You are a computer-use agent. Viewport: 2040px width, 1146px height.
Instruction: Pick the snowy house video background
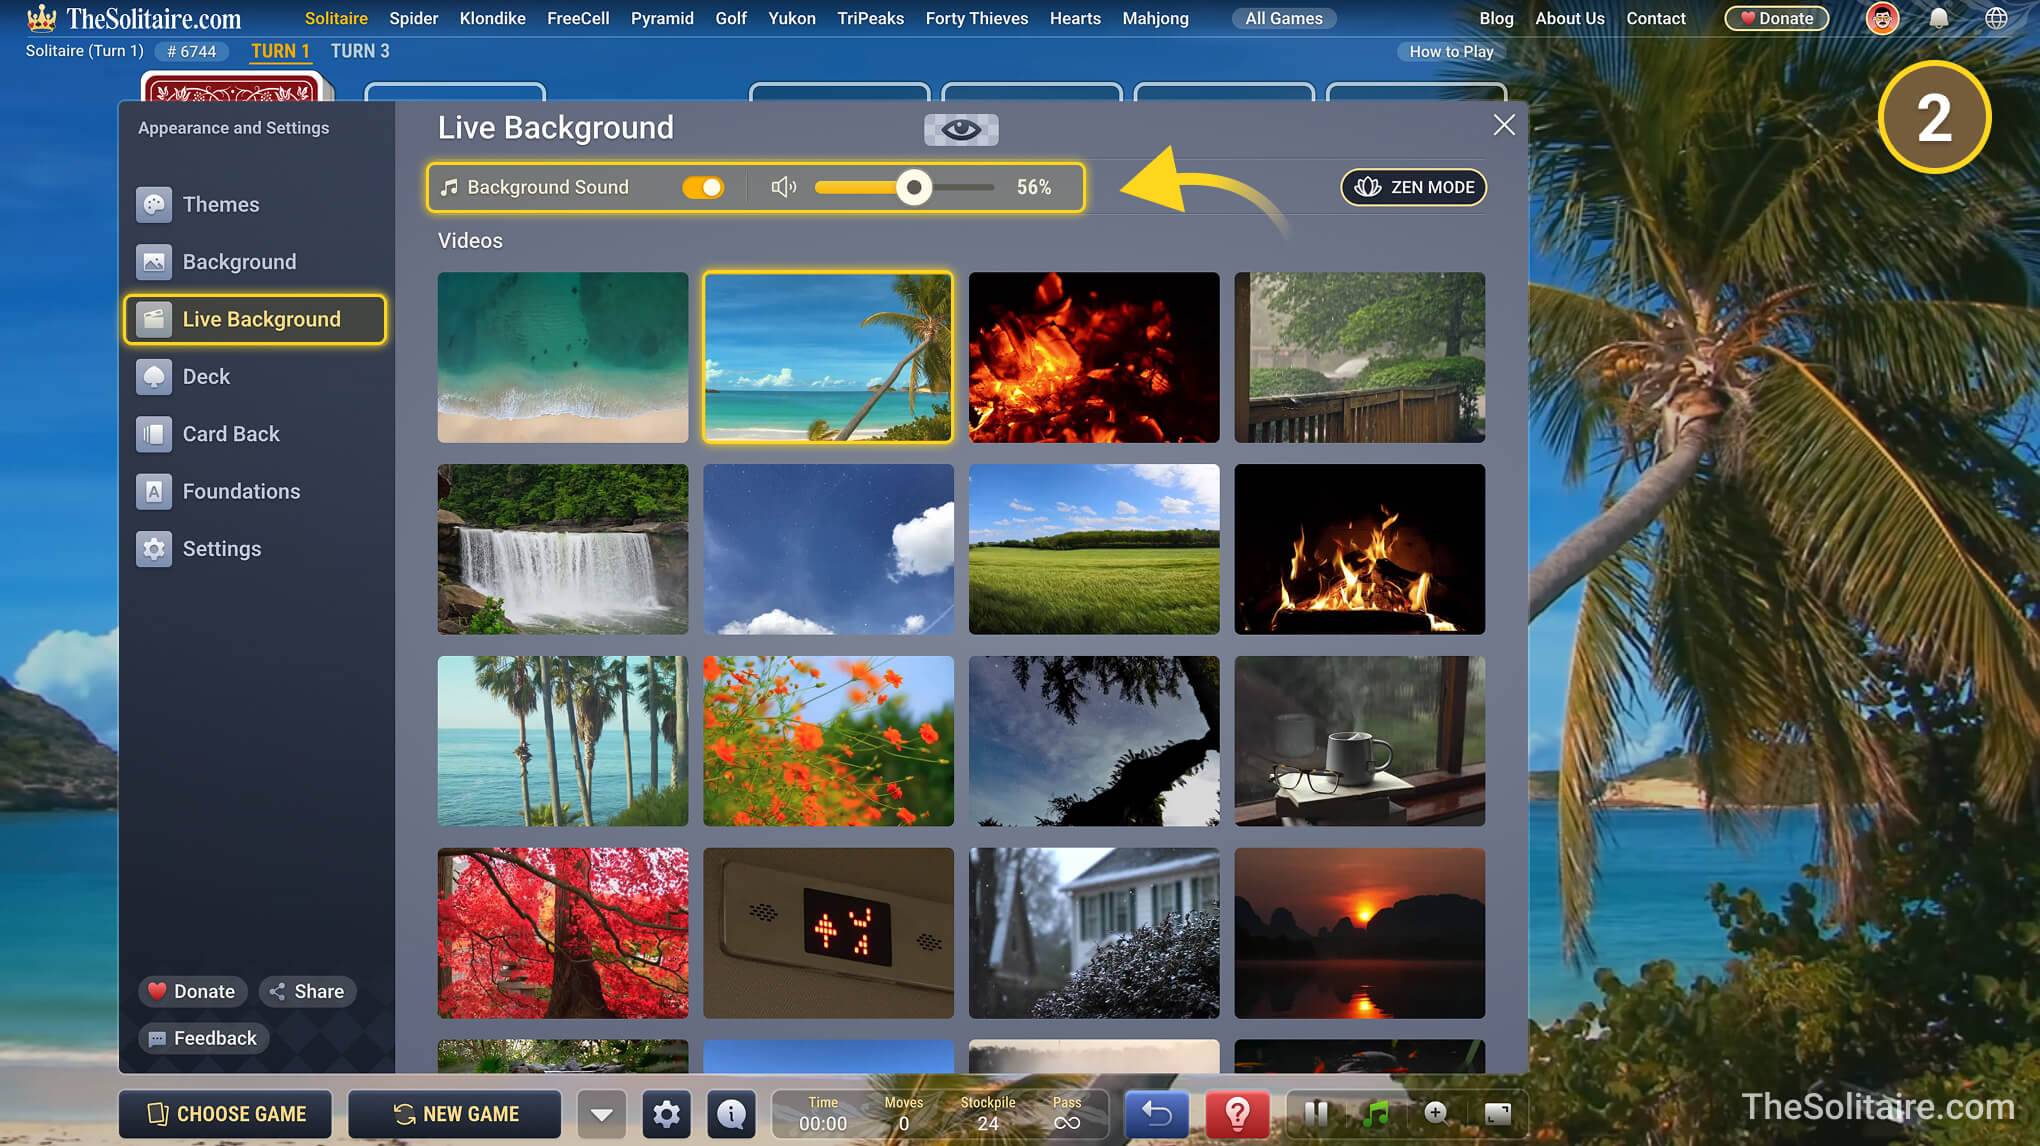(1094, 933)
